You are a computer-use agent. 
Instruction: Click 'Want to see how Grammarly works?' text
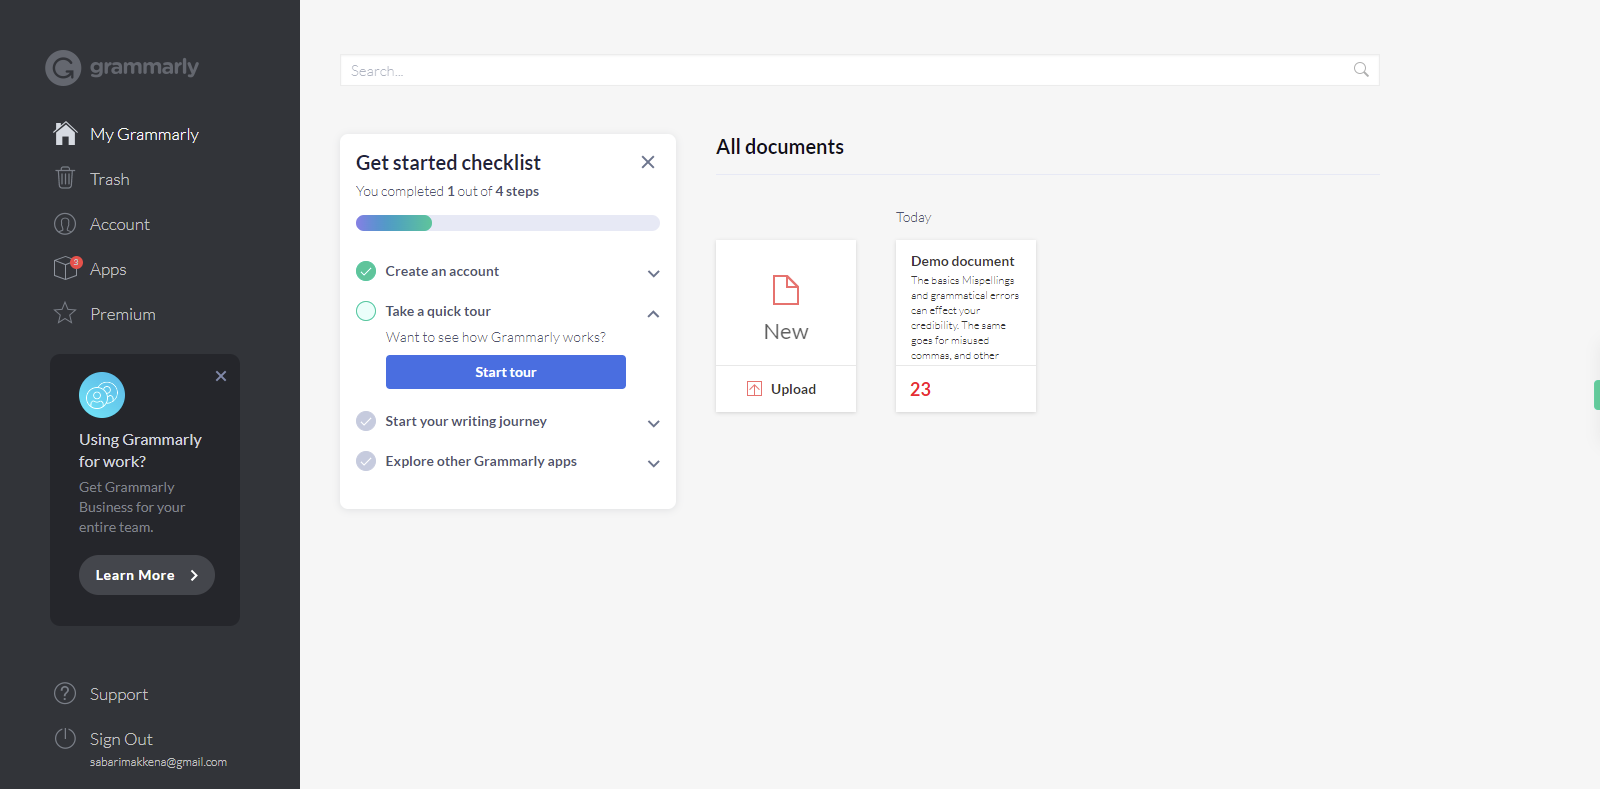pos(496,337)
